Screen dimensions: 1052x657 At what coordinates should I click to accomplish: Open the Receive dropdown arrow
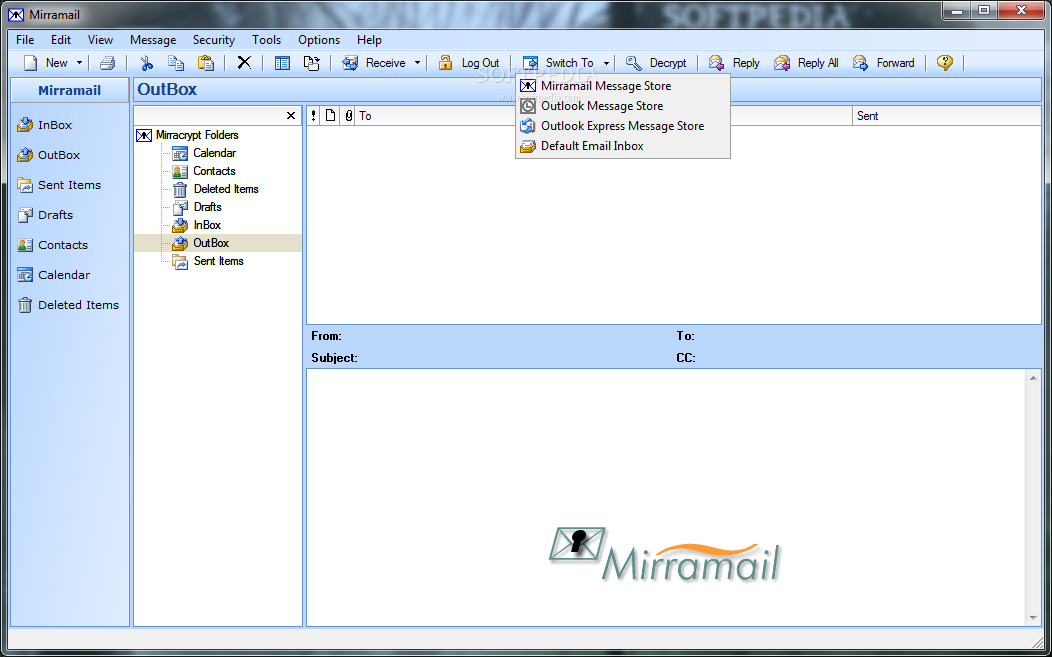(x=417, y=63)
